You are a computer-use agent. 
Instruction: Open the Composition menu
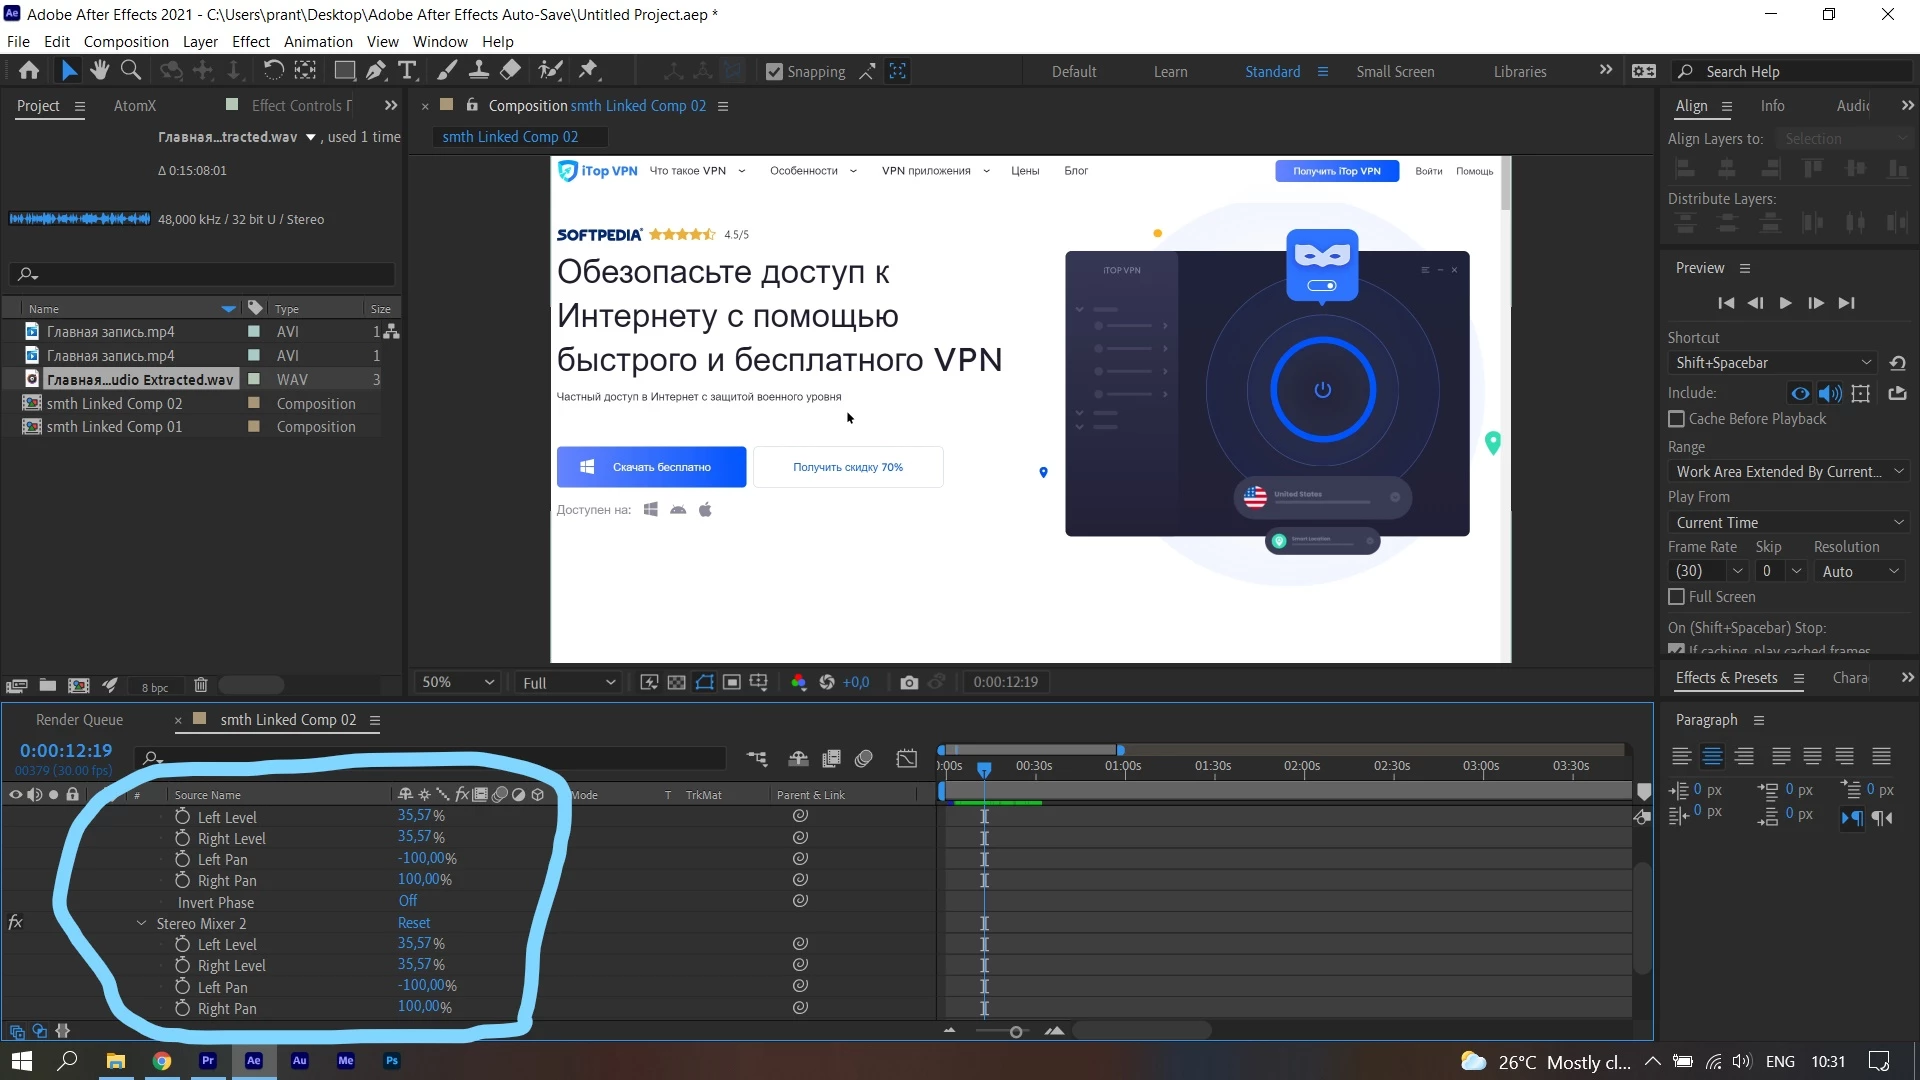[x=126, y=42]
